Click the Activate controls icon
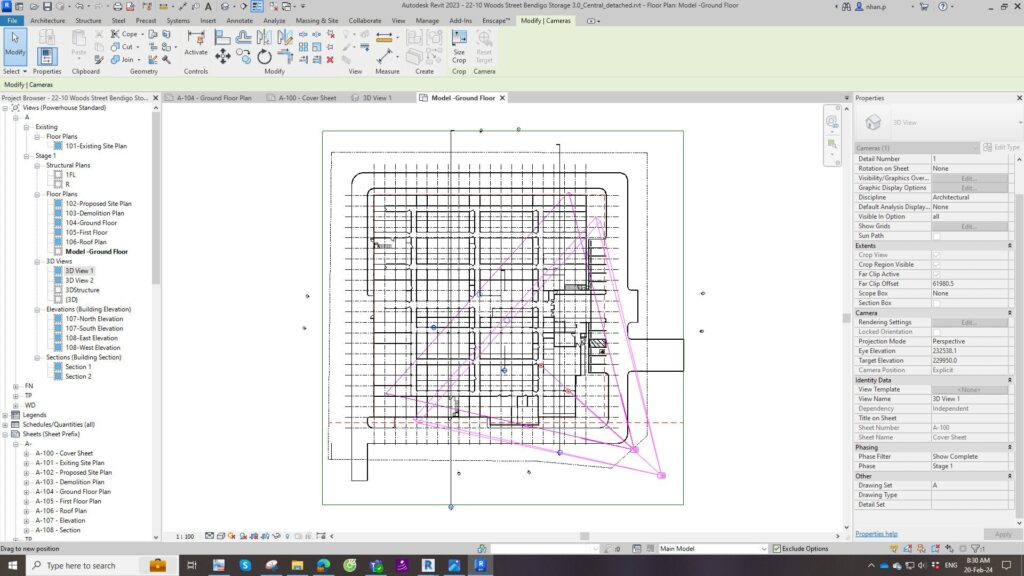This screenshot has width=1024, height=576. [x=196, y=40]
